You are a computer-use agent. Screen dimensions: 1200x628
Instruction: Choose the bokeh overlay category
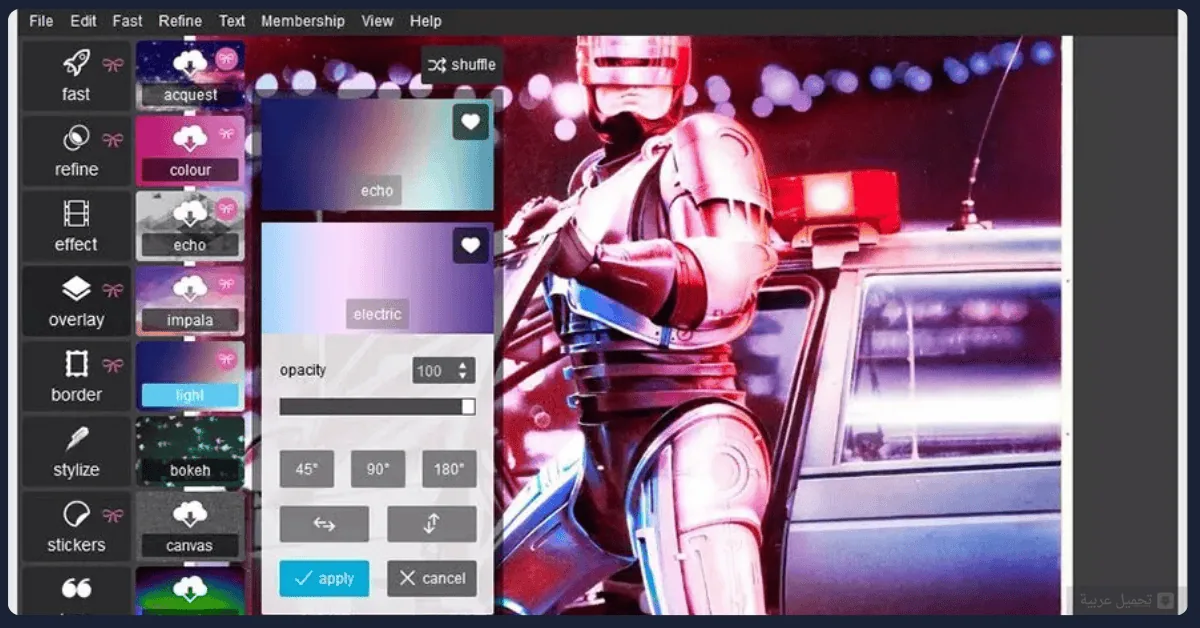point(190,451)
